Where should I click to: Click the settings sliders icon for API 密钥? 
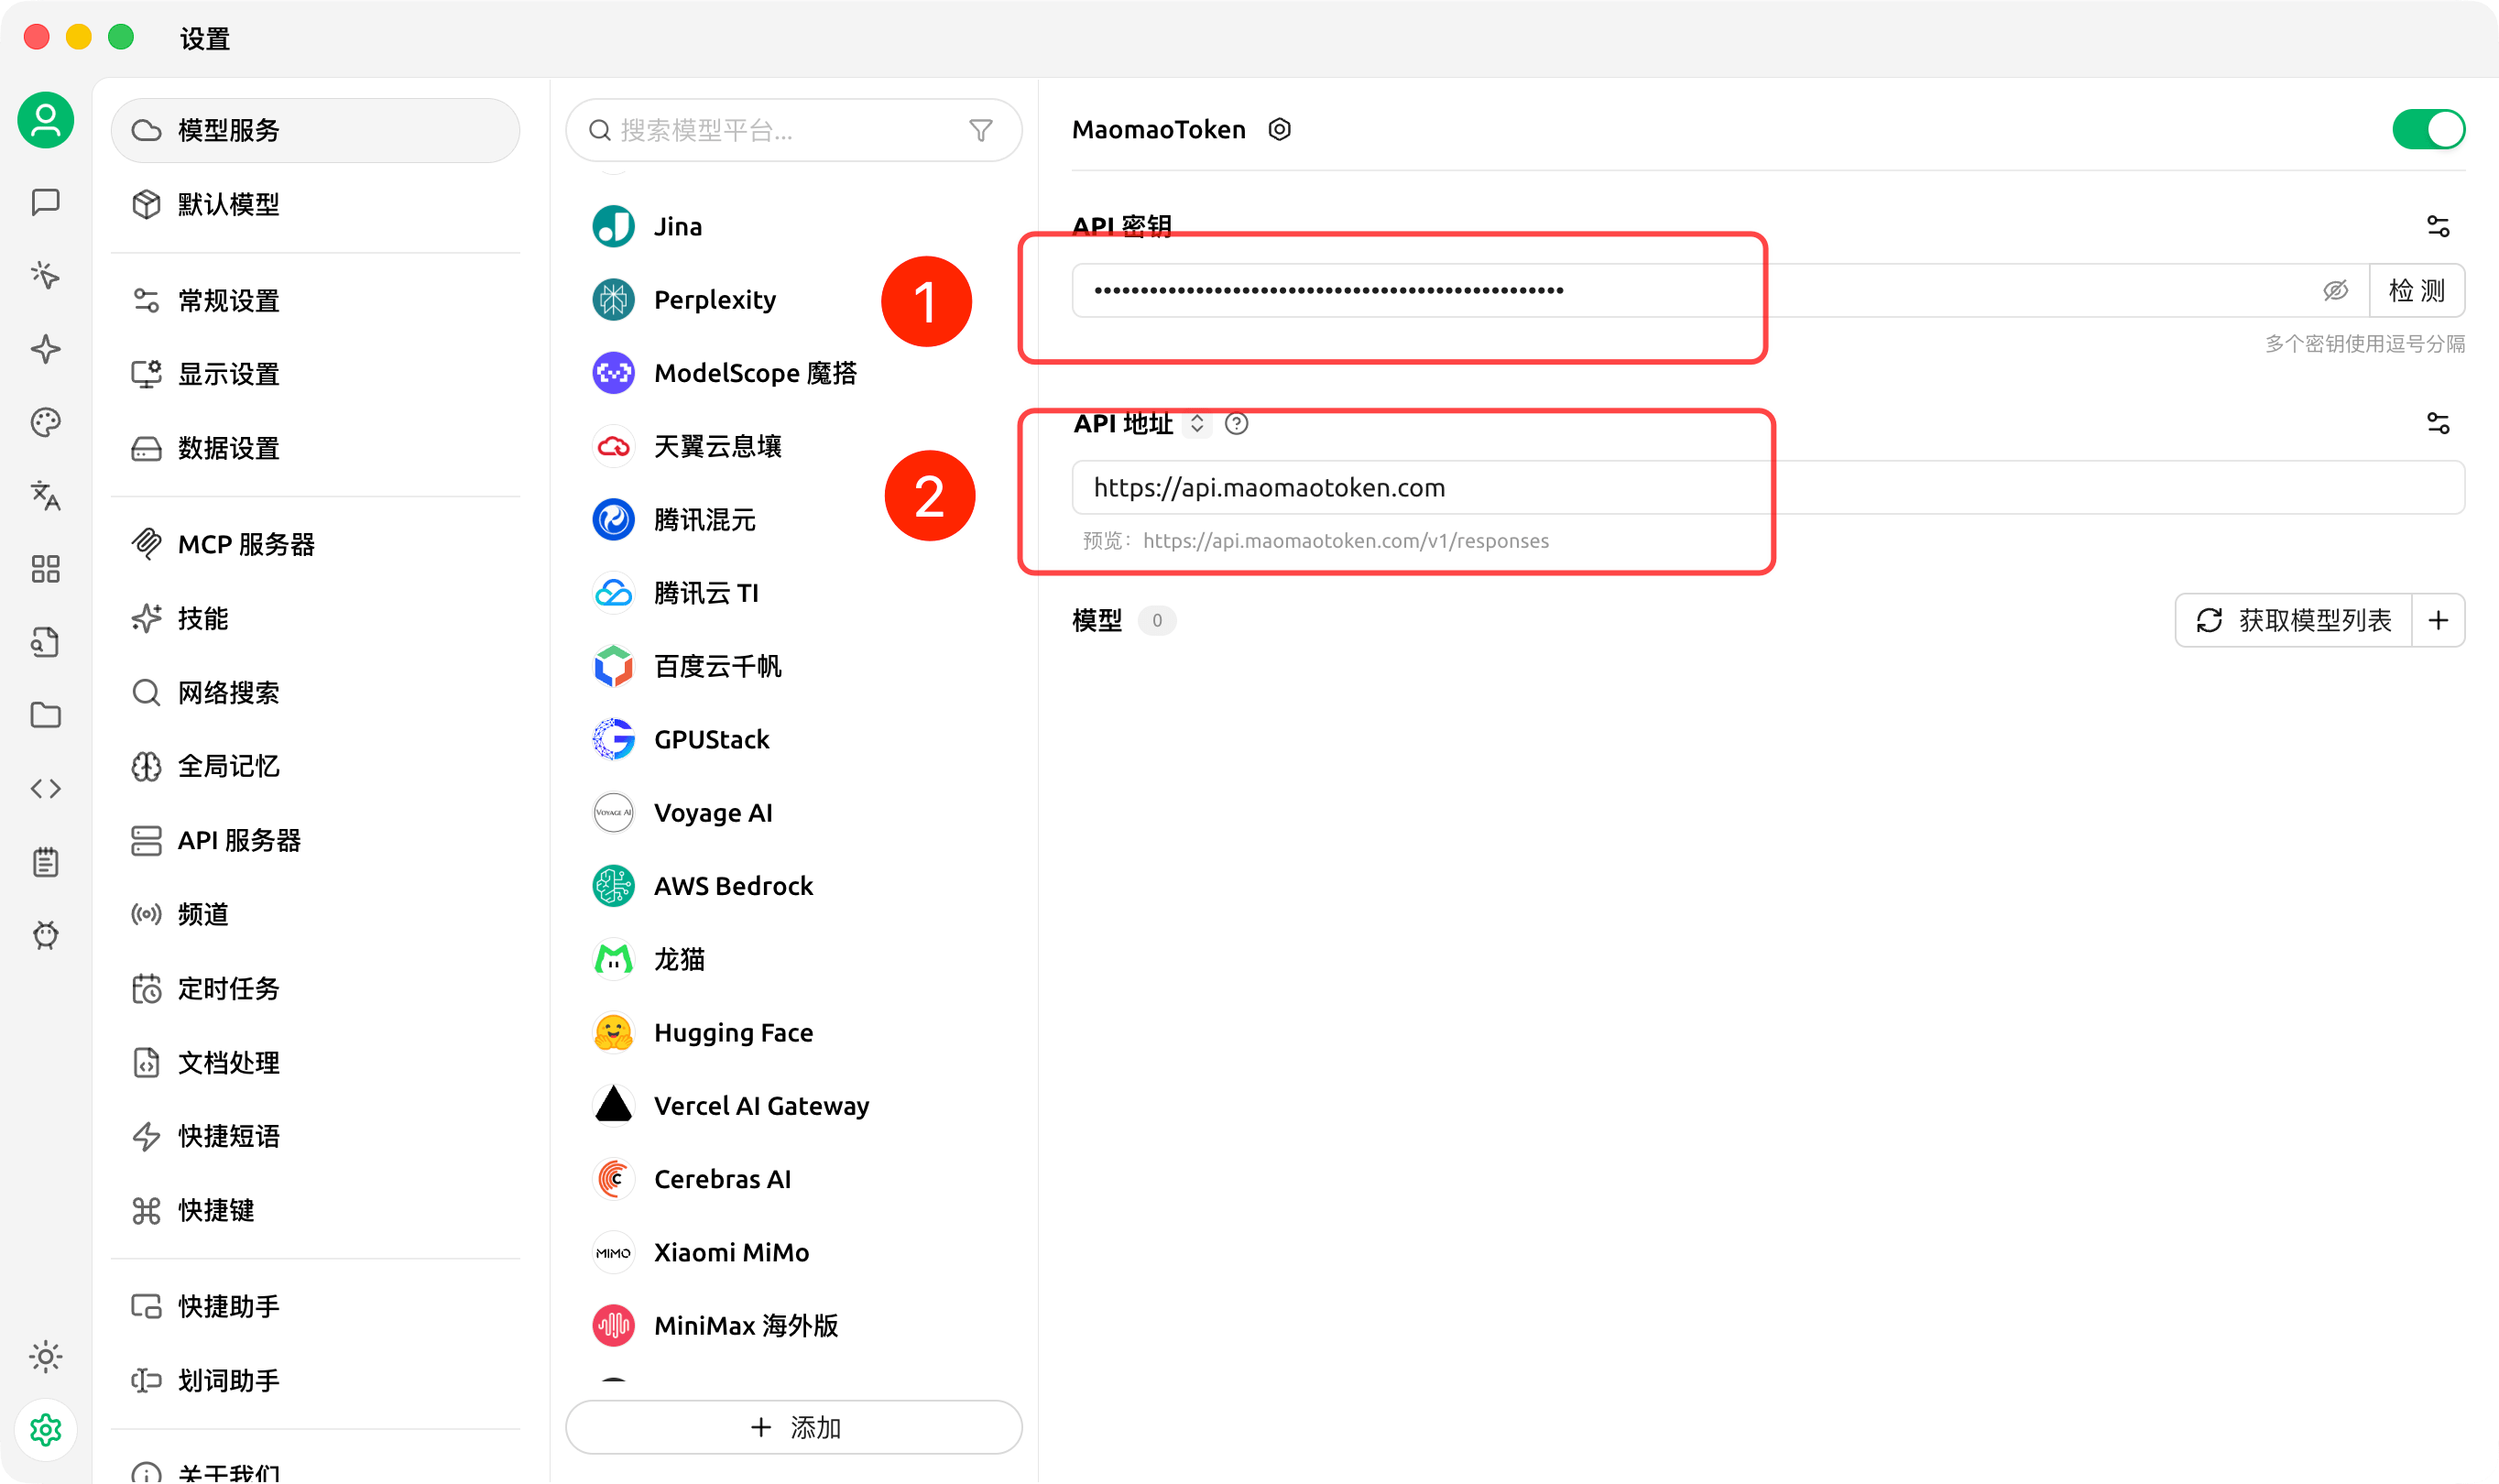pyautogui.click(x=2438, y=227)
